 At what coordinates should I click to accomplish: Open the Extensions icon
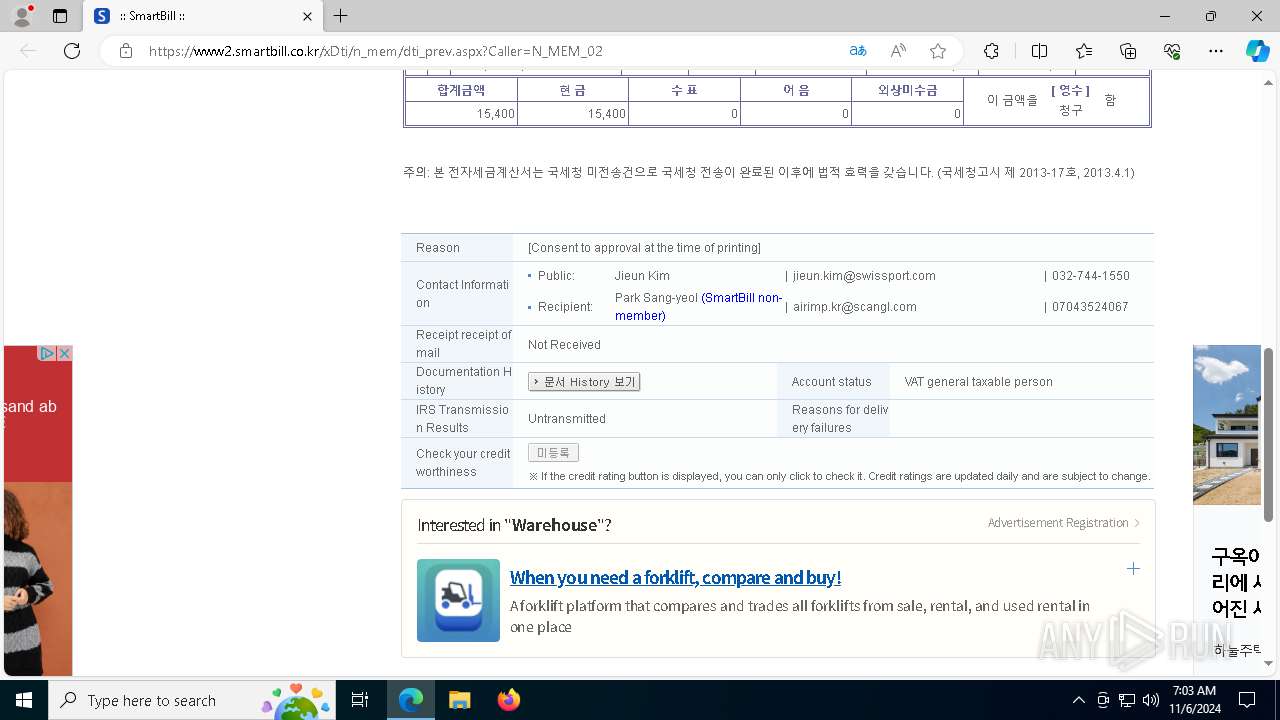point(991,51)
